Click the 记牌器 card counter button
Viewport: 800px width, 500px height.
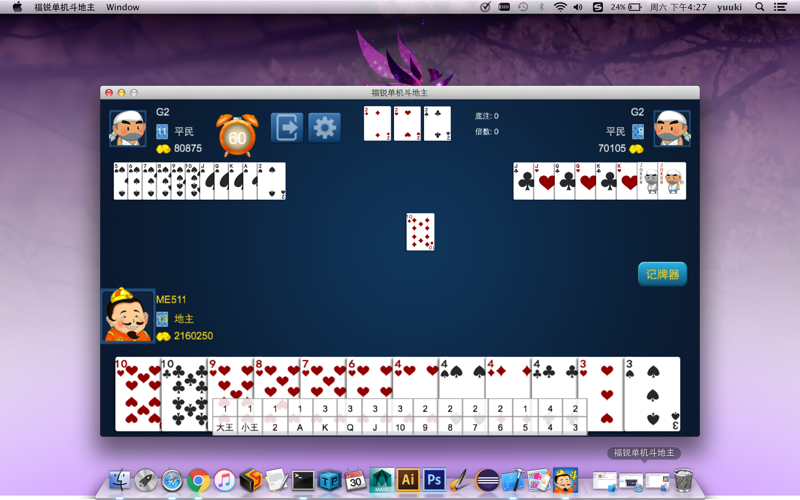662,274
